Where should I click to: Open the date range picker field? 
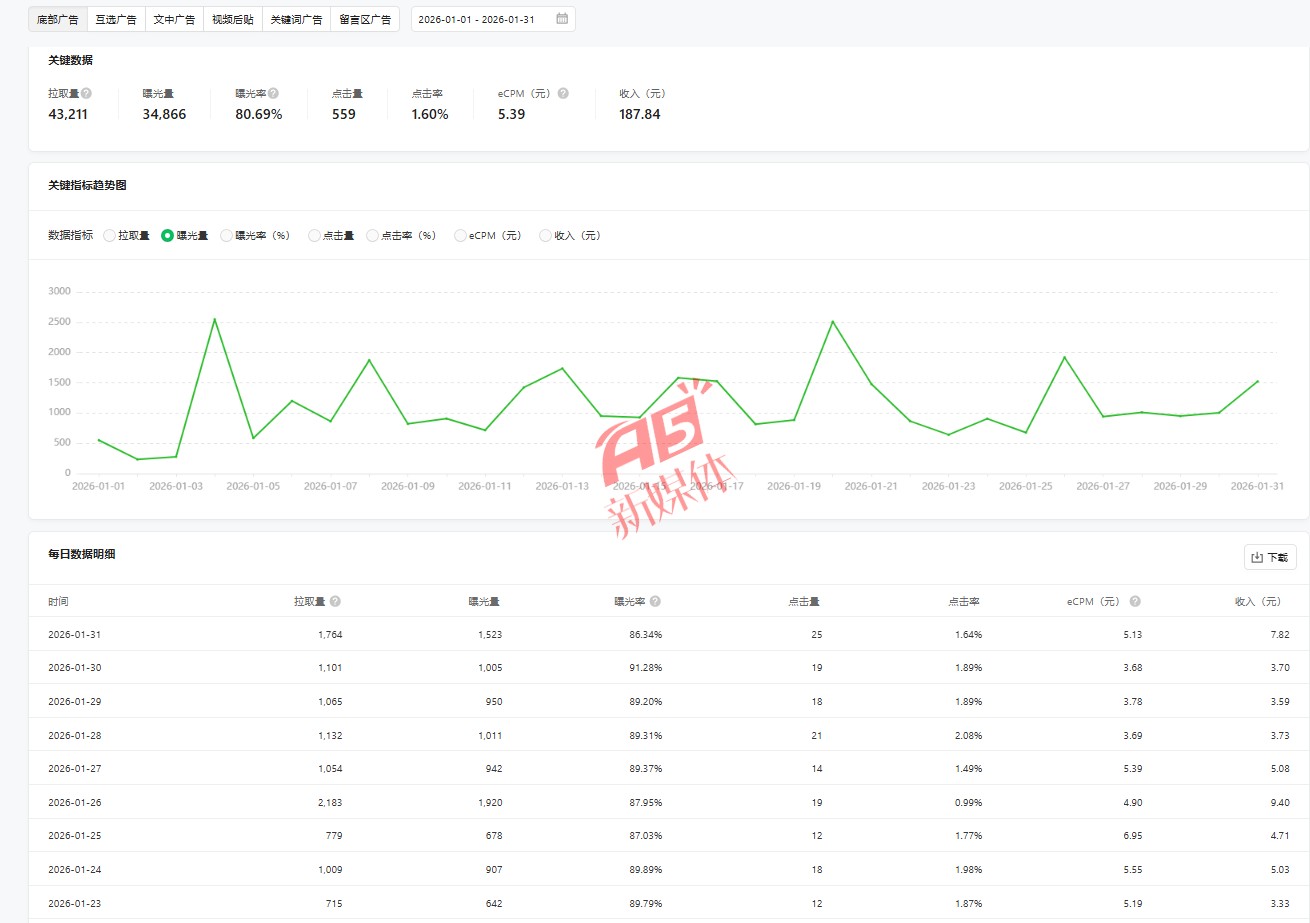point(482,19)
